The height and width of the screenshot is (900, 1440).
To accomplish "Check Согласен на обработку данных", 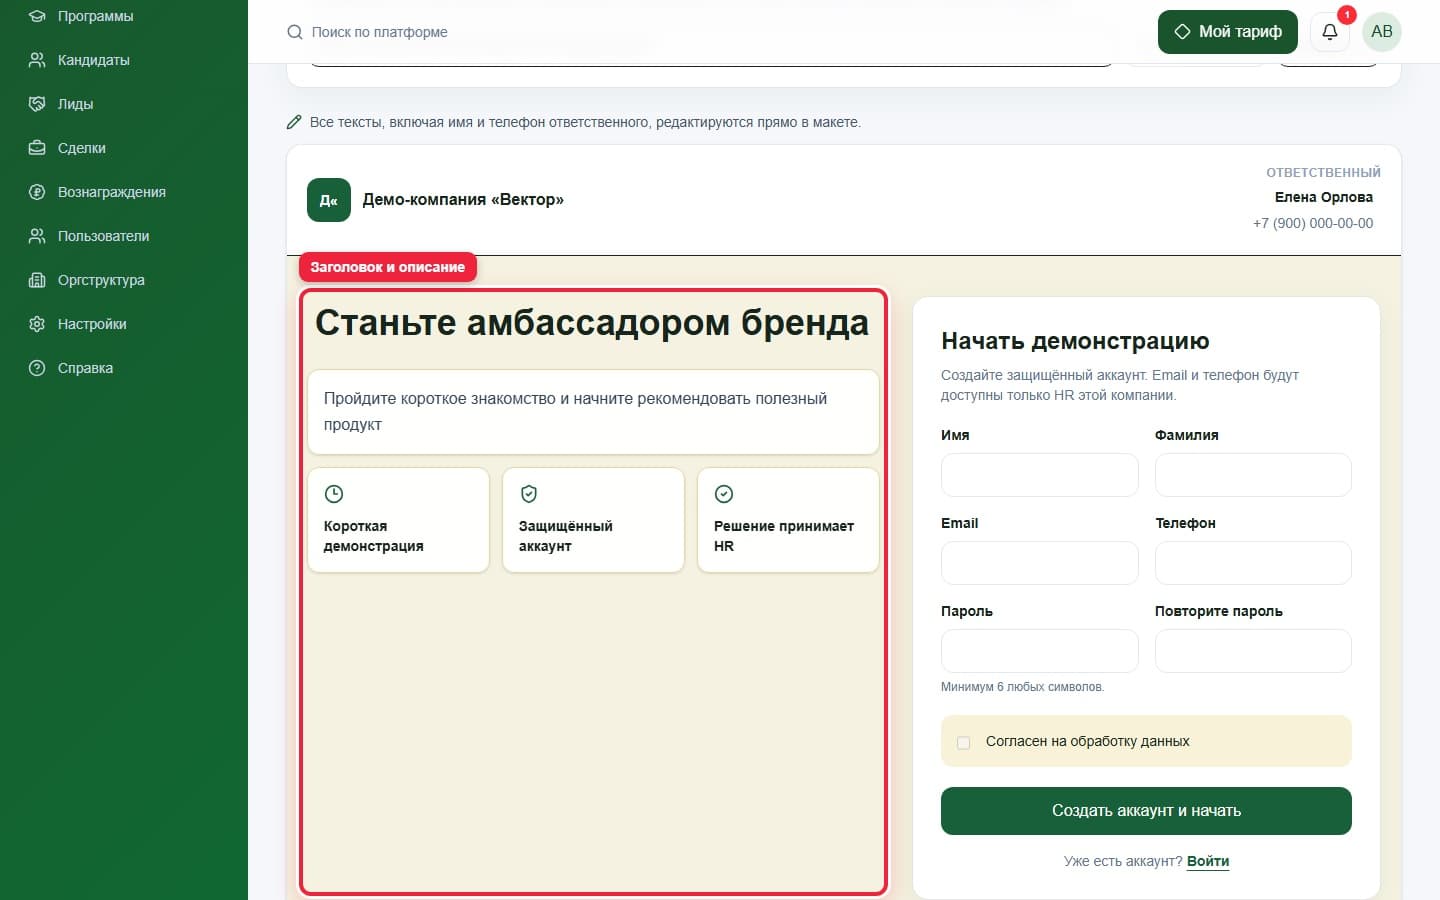I will point(964,742).
